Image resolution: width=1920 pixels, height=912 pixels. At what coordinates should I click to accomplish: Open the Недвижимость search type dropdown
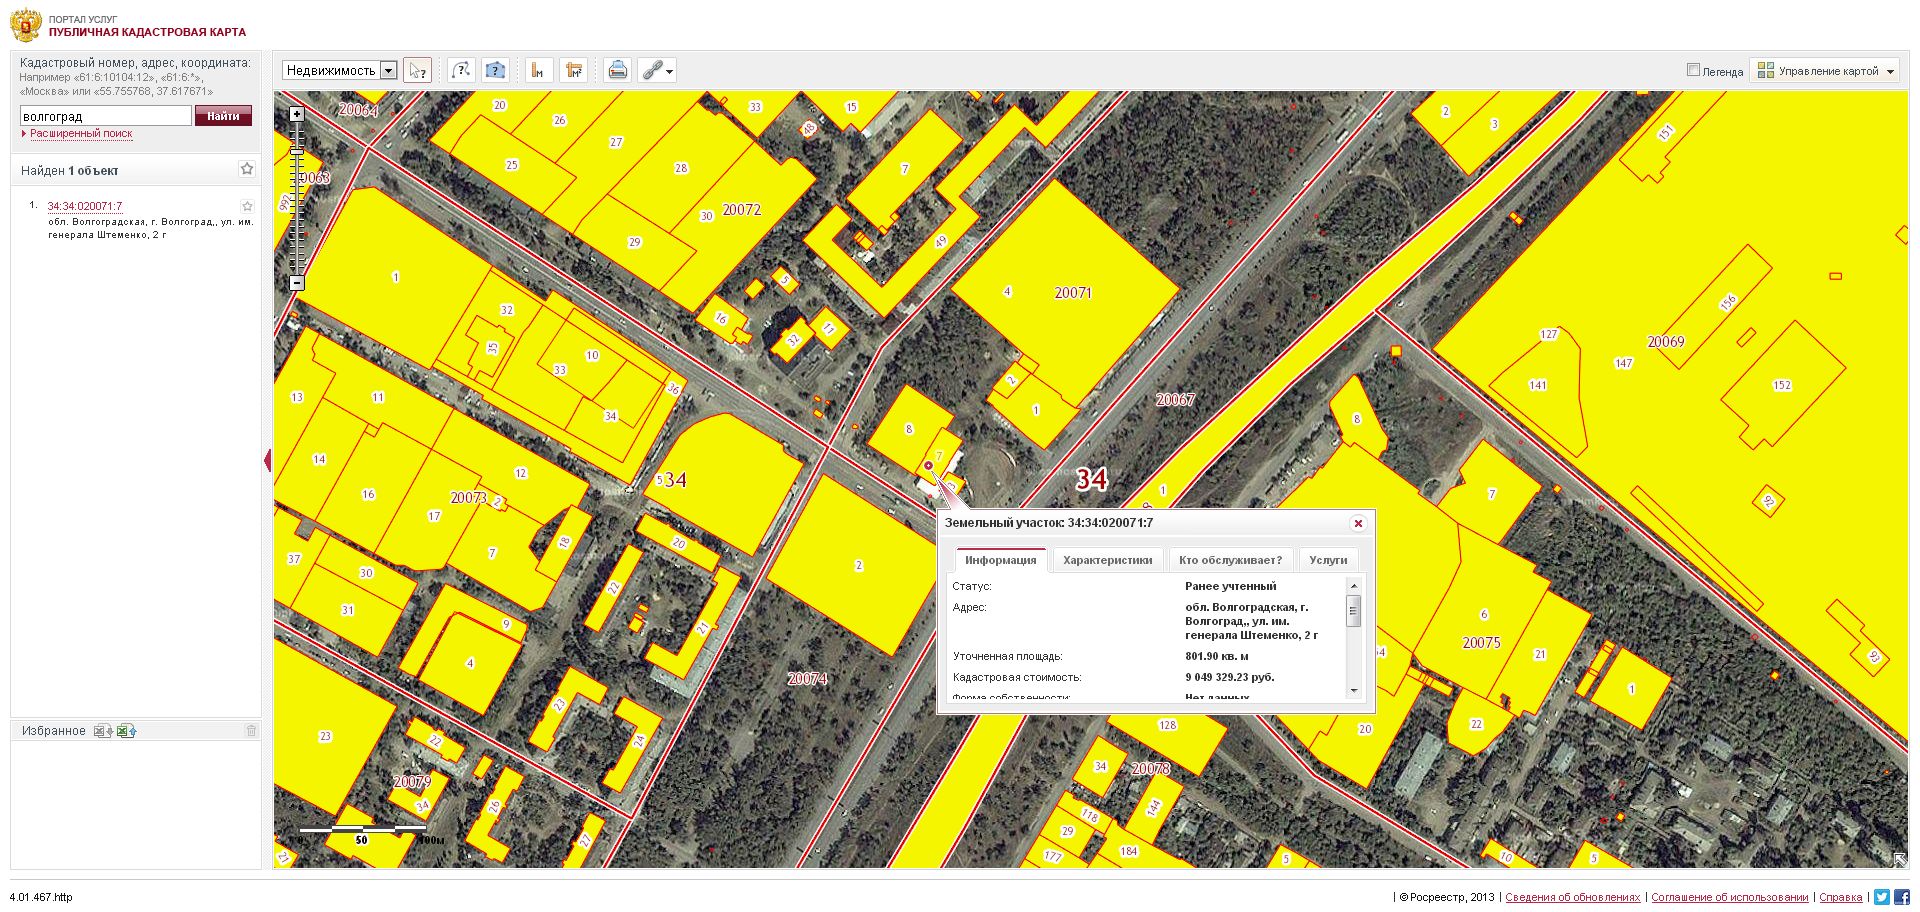tap(389, 71)
